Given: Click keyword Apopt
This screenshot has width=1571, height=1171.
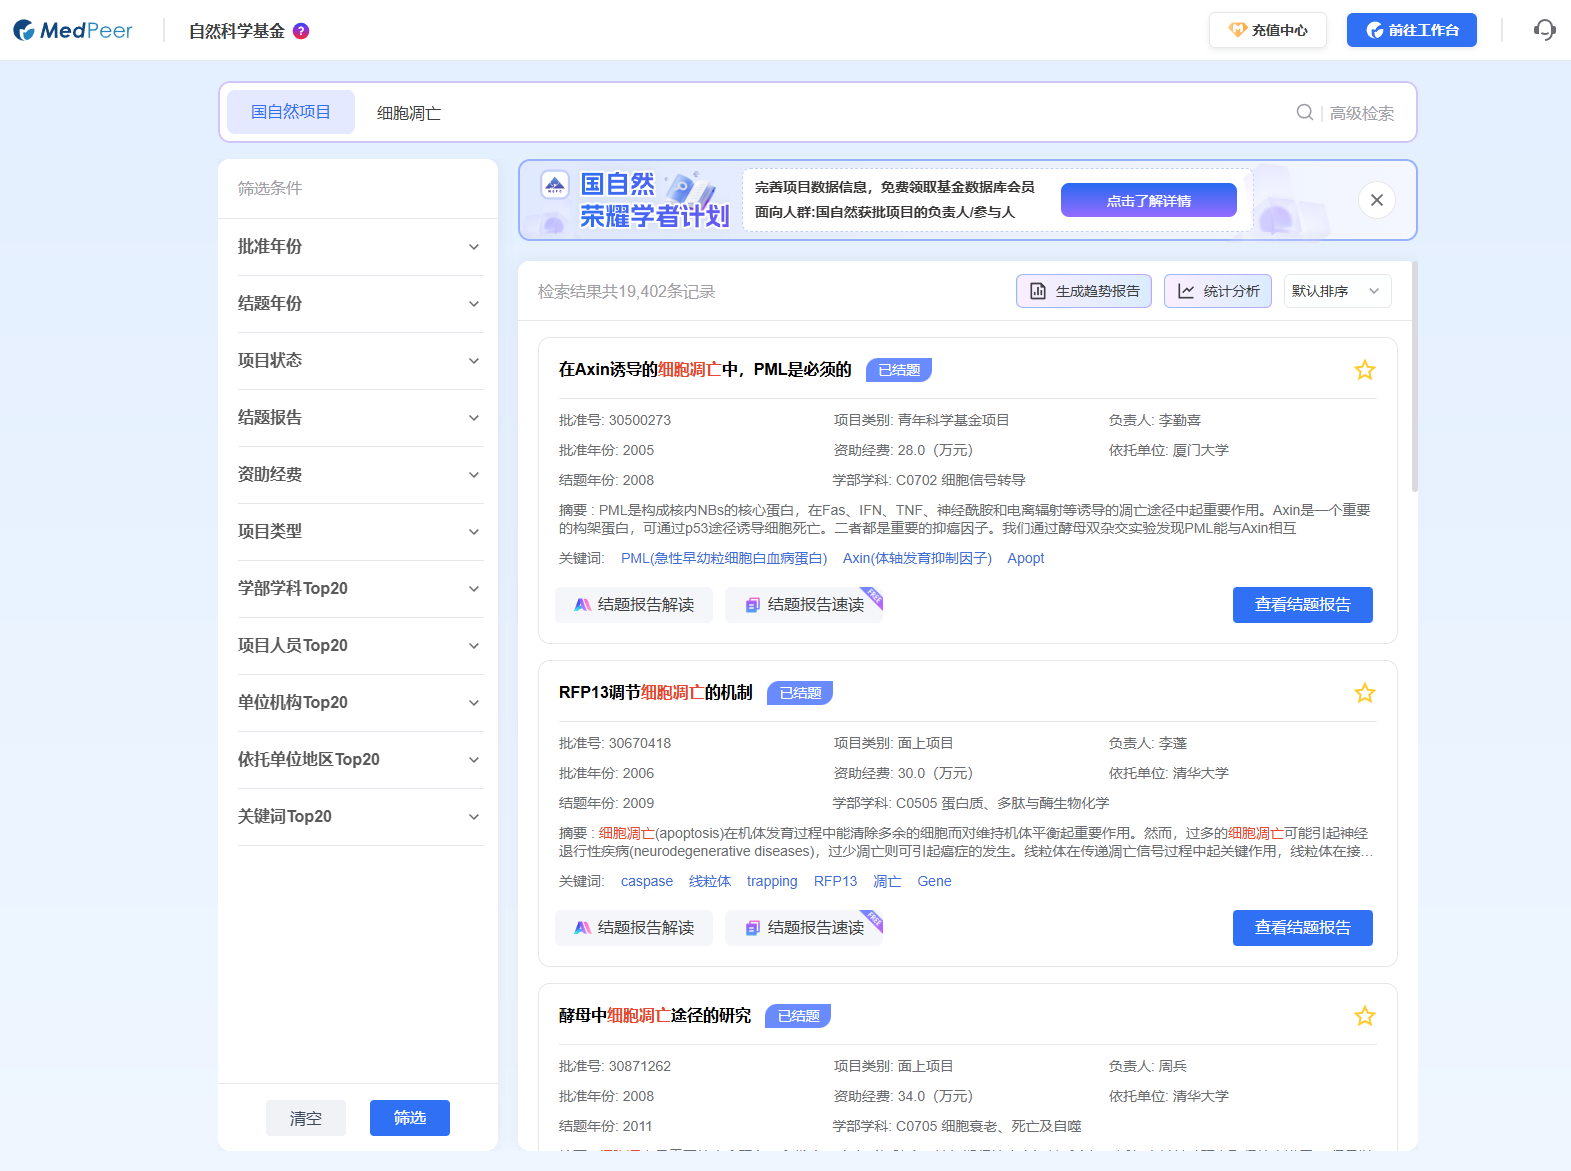Looking at the screenshot, I should coord(1025,558).
